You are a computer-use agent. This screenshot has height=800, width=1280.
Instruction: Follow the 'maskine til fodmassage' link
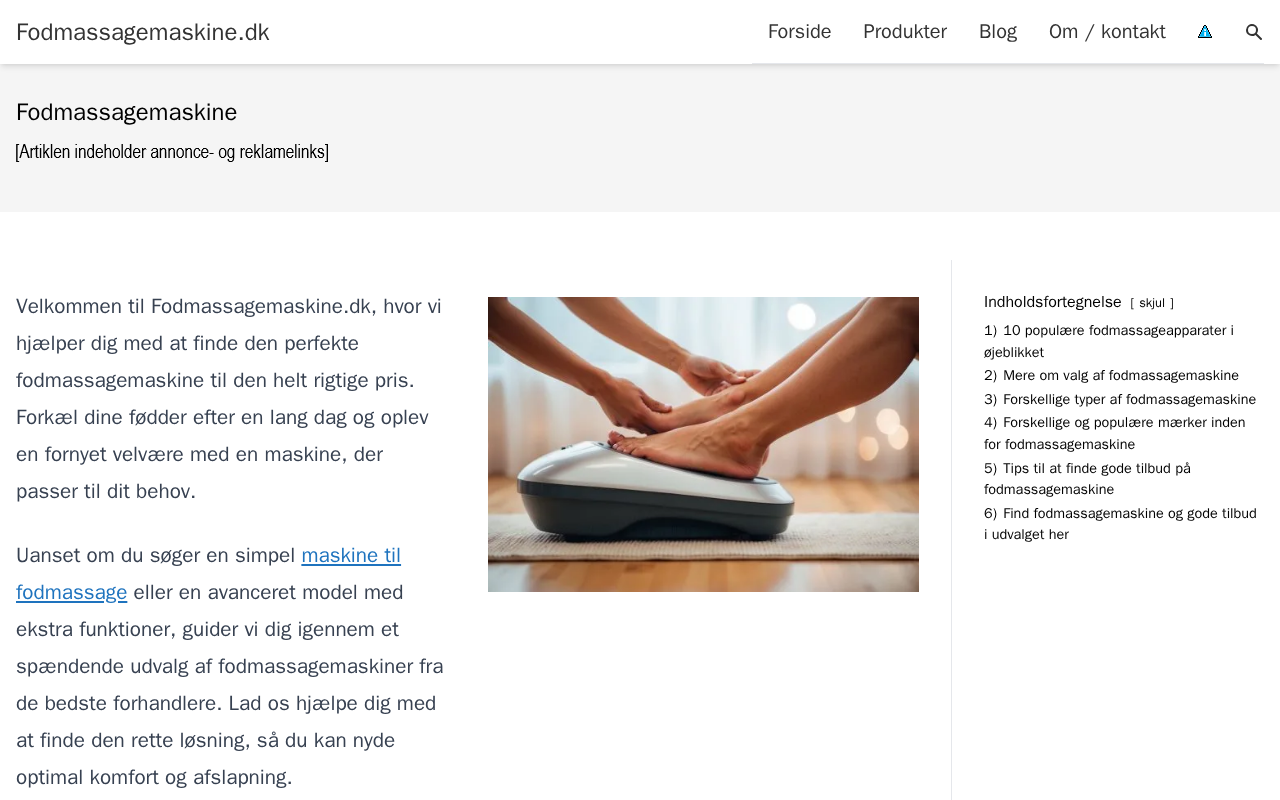[208, 573]
